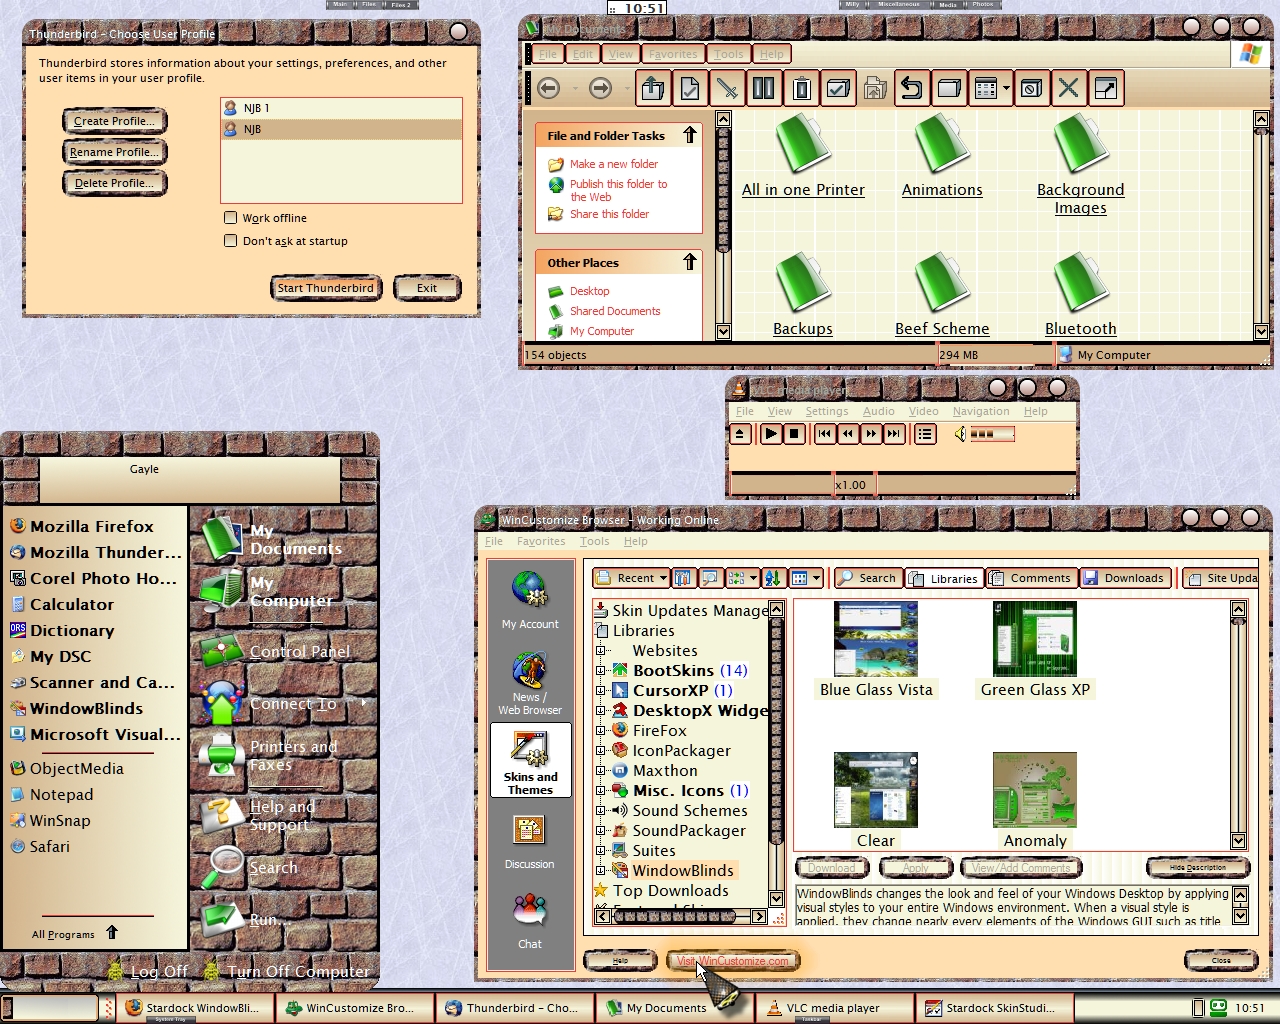Click the Undo toolbar icon in Explorer

(x=911, y=89)
